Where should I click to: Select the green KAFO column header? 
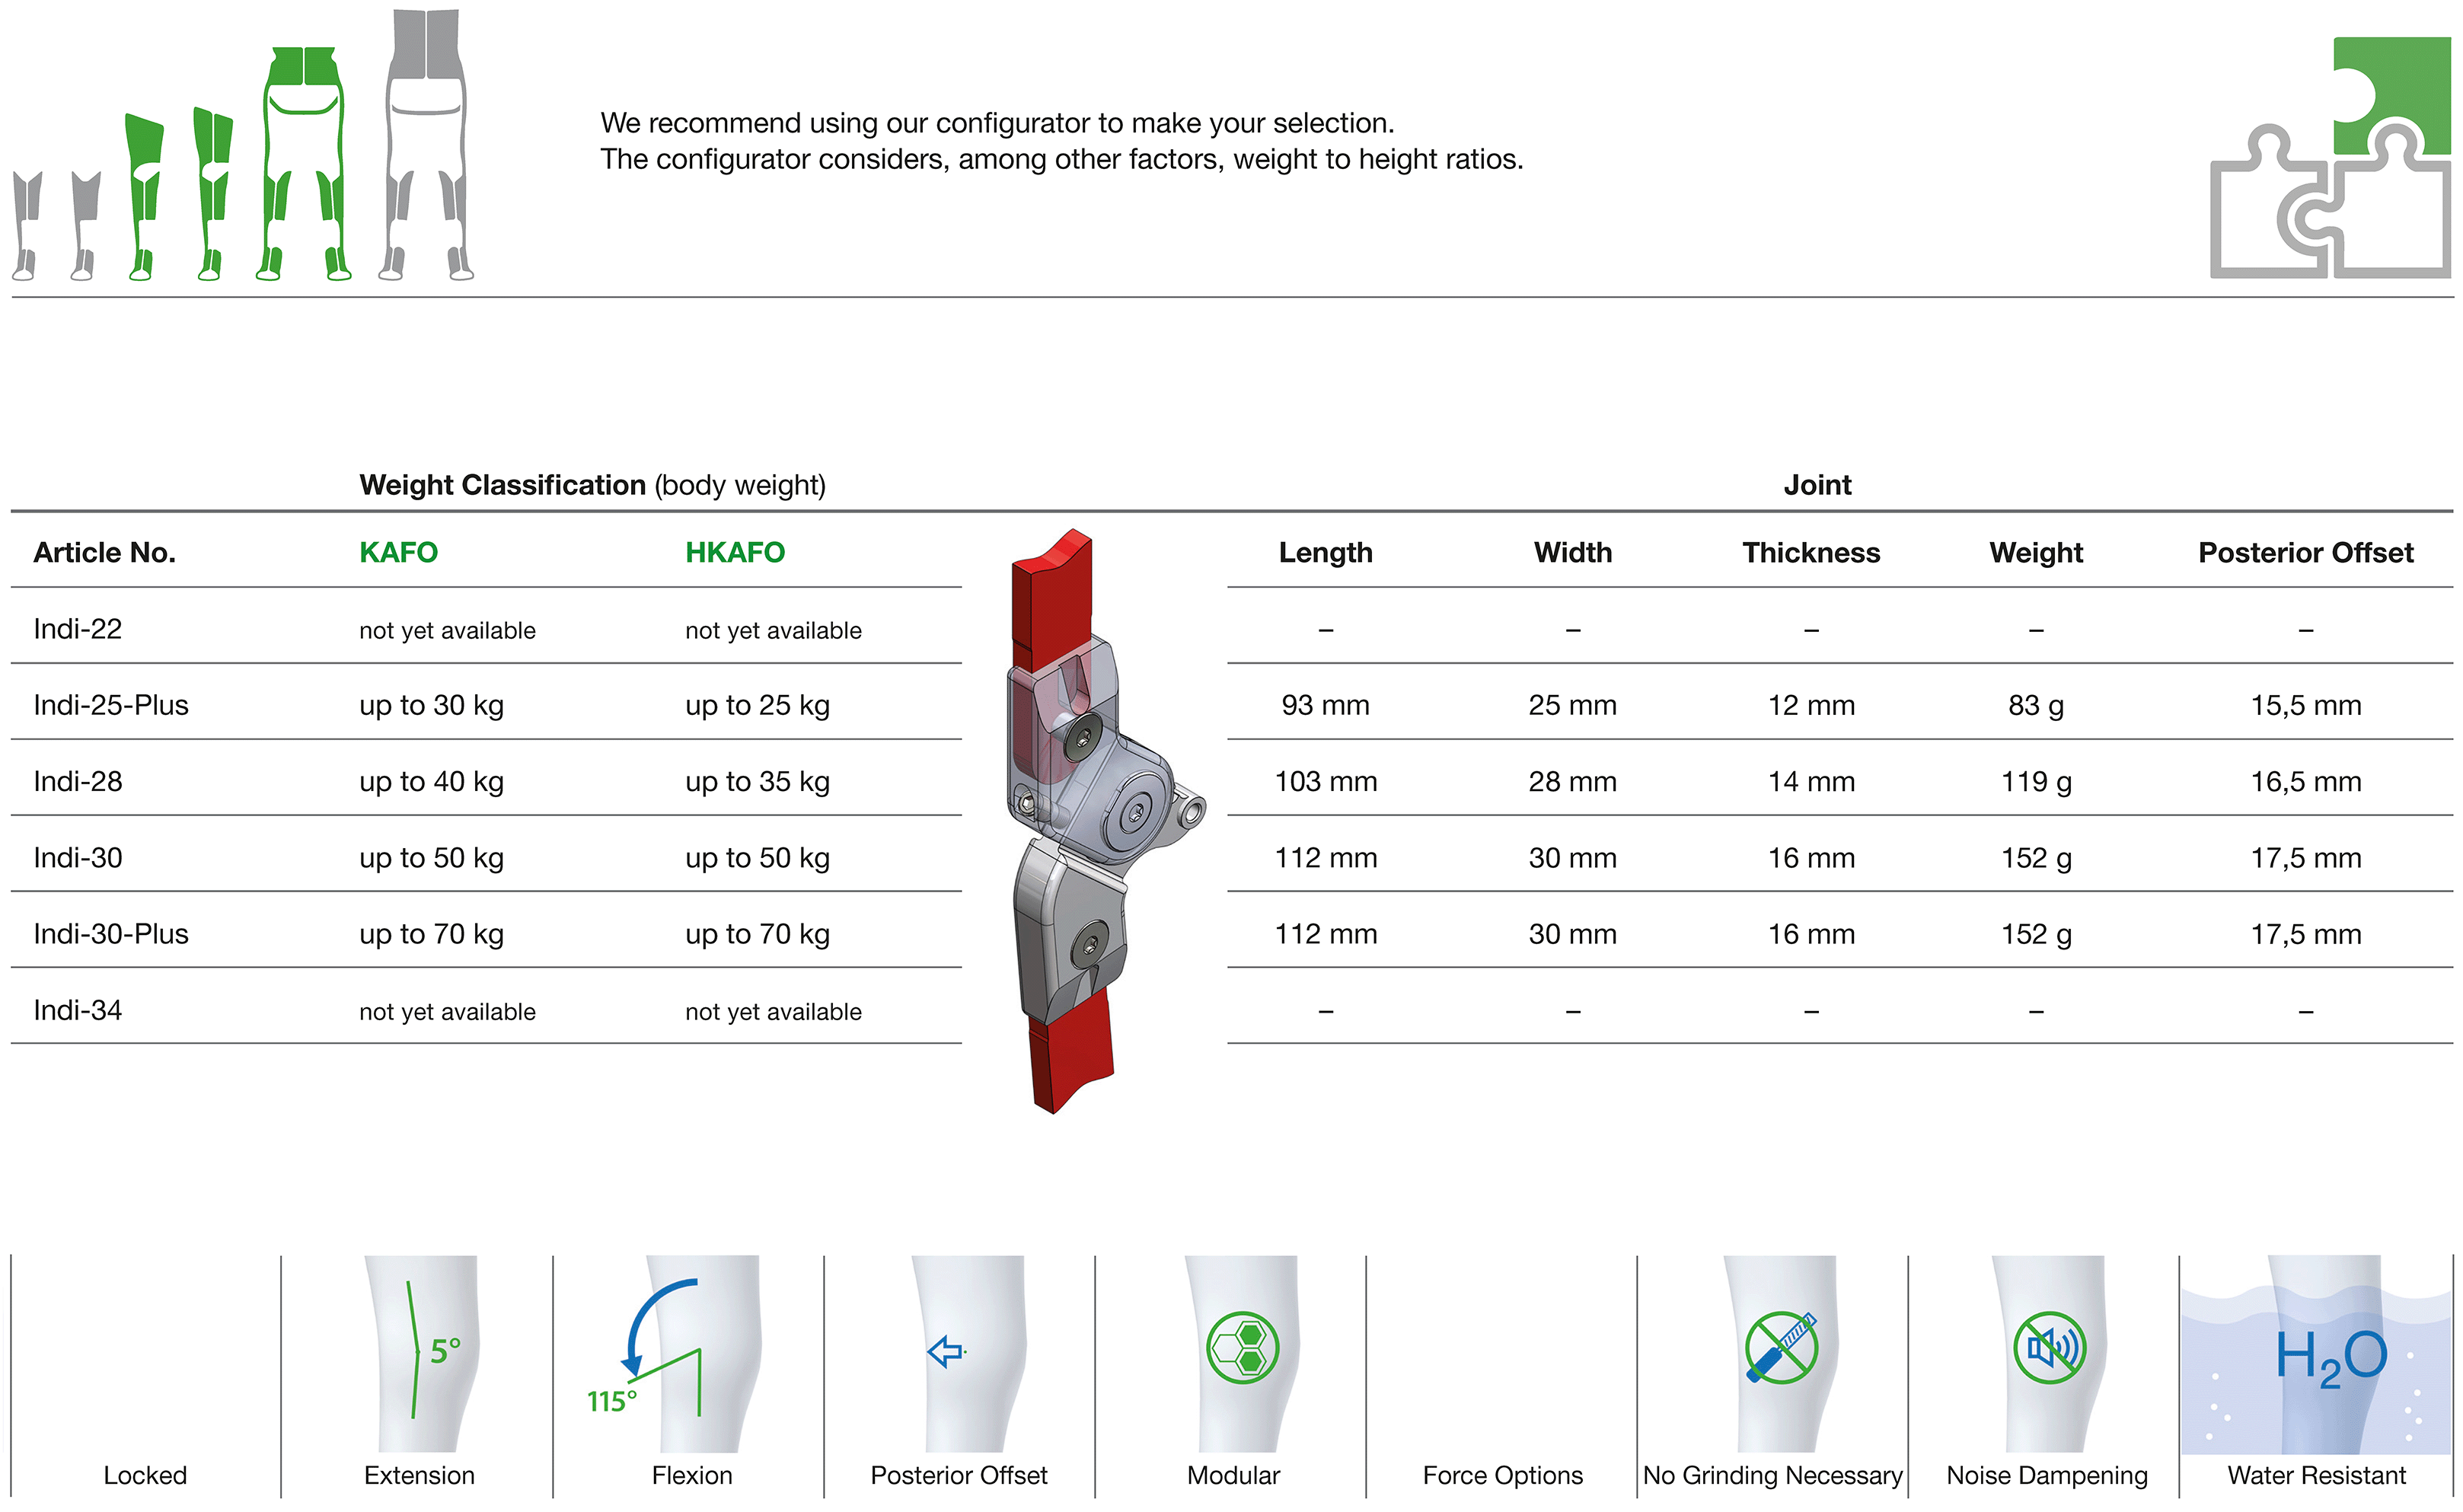pos(398,552)
